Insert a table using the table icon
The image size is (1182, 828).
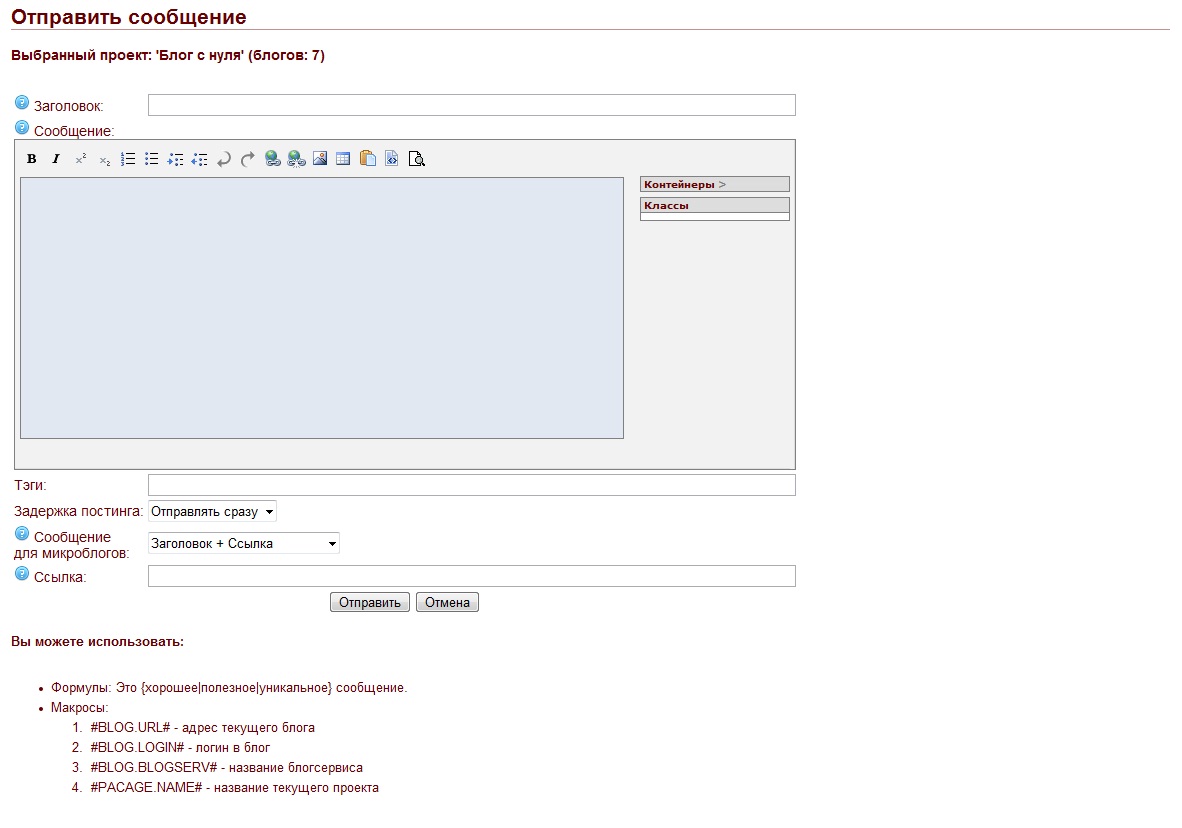click(x=343, y=159)
